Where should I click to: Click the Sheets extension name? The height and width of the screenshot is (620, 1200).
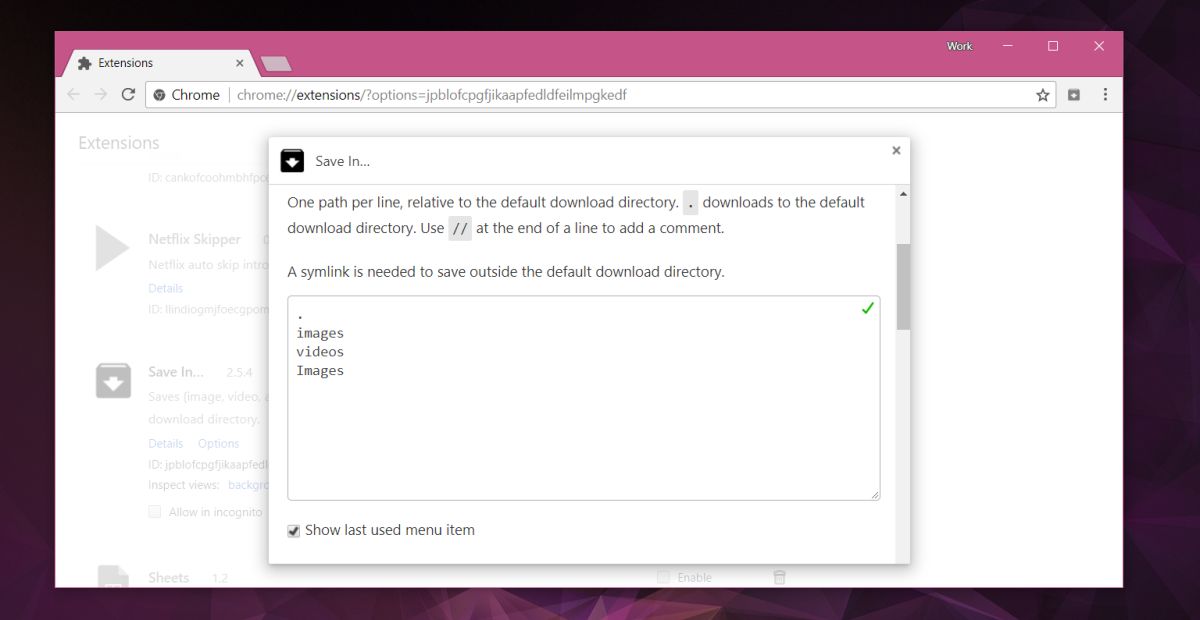(168, 578)
